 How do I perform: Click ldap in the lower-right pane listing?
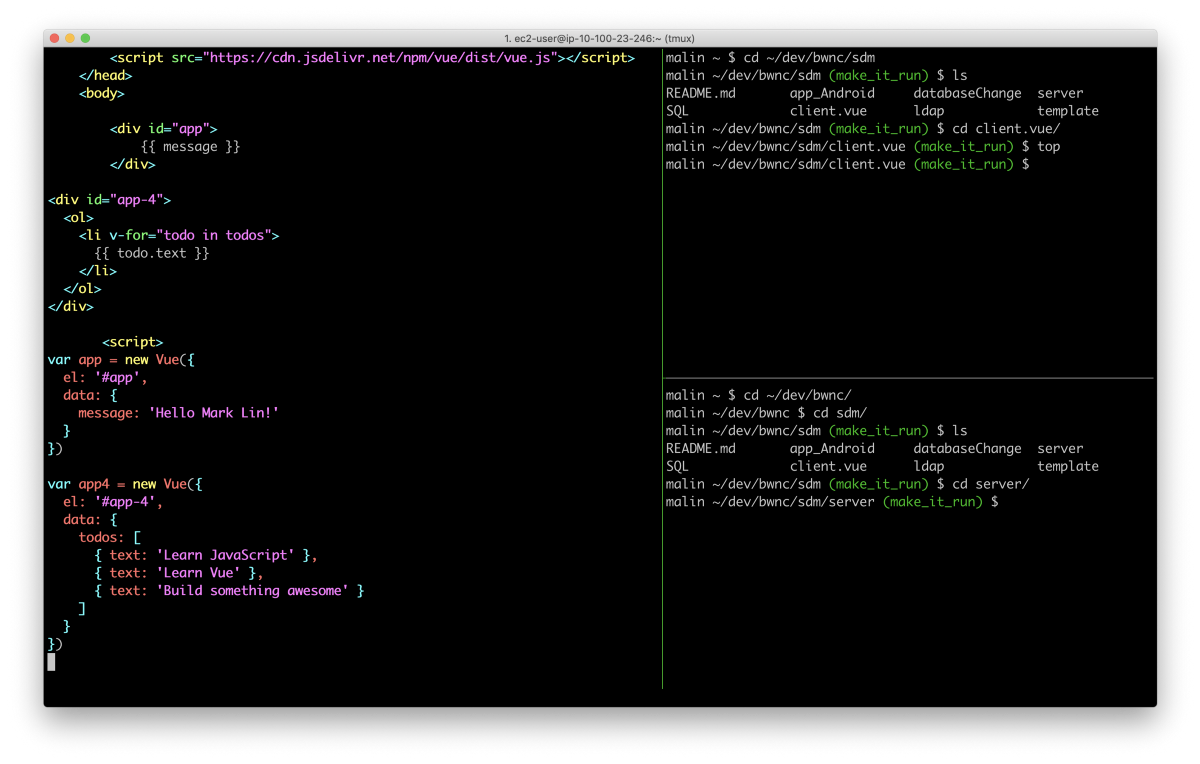pyautogui.click(x=929, y=466)
